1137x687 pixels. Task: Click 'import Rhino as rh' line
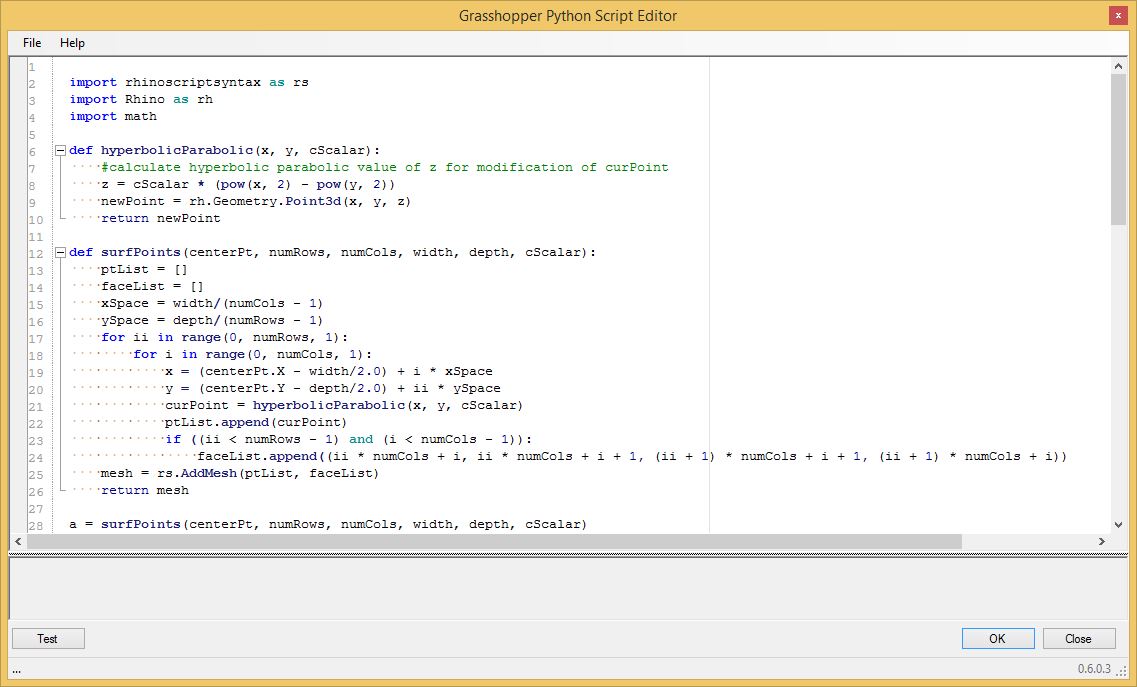pyautogui.click(x=141, y=99)
